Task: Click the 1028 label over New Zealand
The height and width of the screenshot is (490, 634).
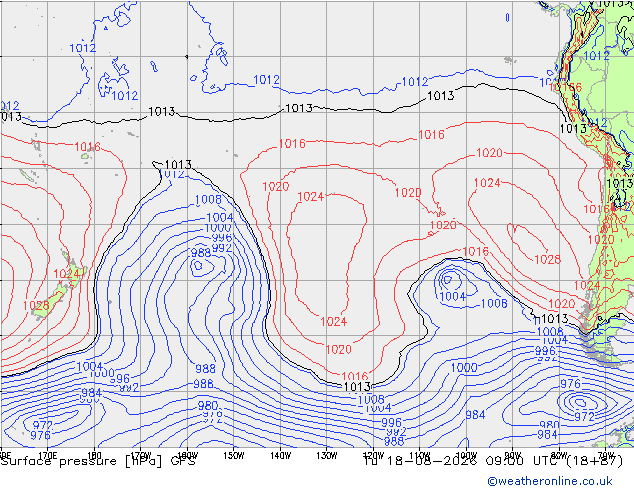Action: tap(36, 306)
